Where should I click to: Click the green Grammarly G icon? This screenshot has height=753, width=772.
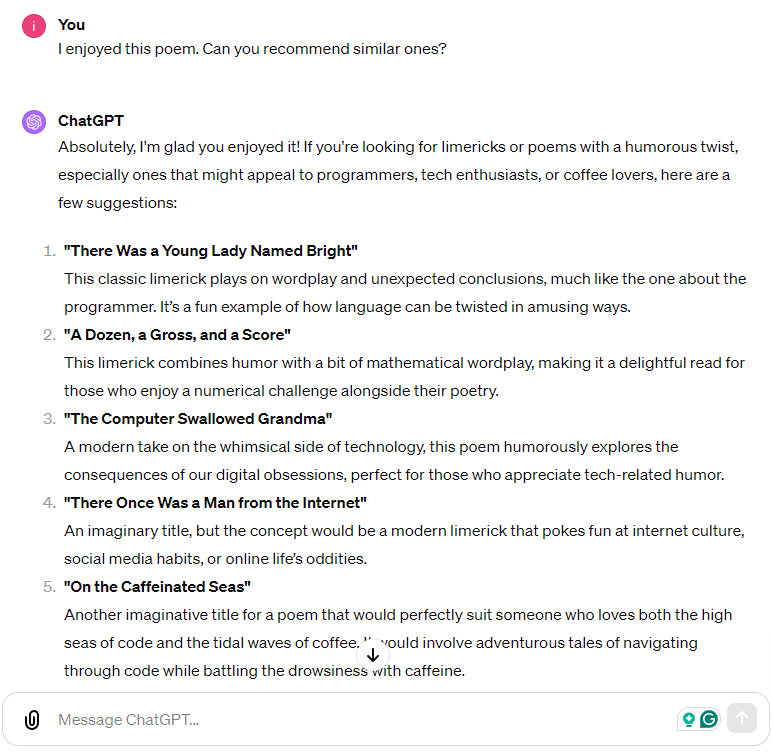click(x=709, y=719)
